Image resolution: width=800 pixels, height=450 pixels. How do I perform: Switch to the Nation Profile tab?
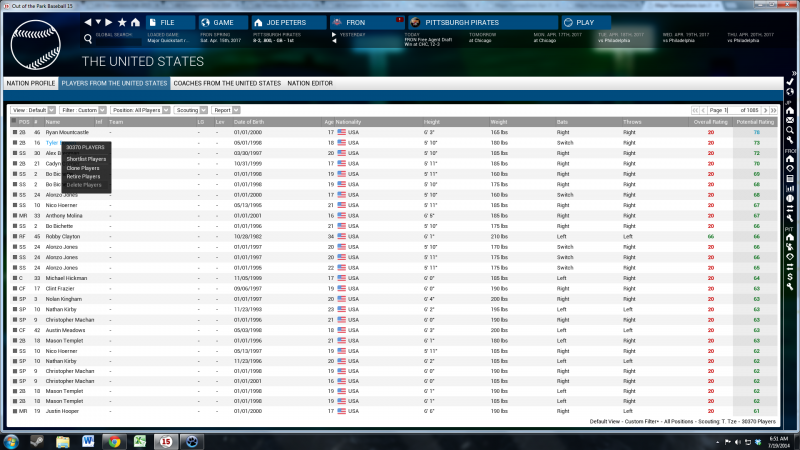[31, 83]
